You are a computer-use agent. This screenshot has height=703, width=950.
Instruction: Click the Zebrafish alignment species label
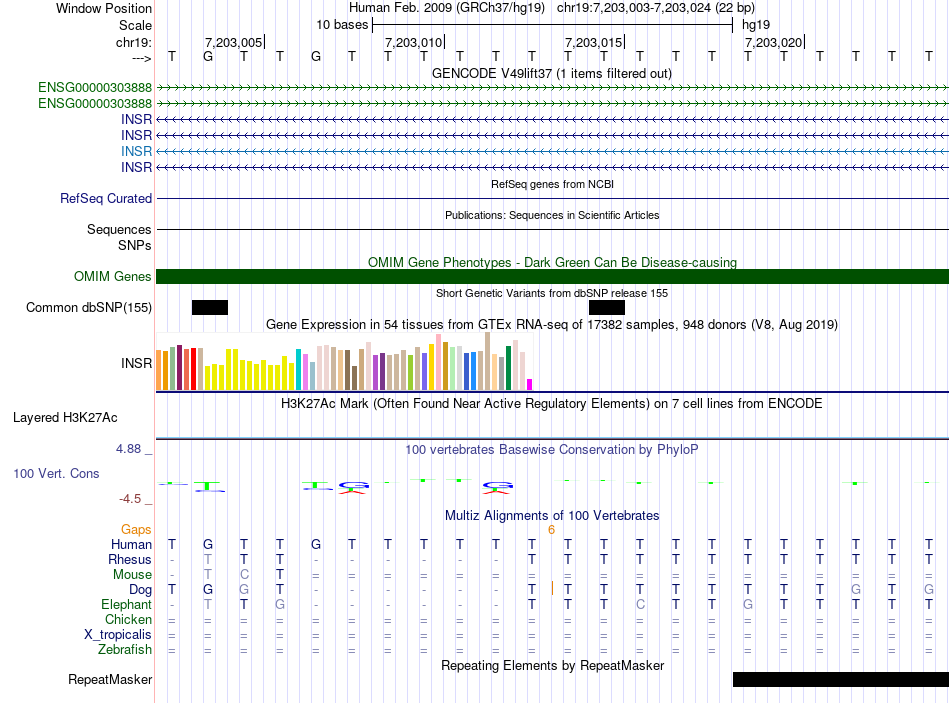click(x=124, y=650)
